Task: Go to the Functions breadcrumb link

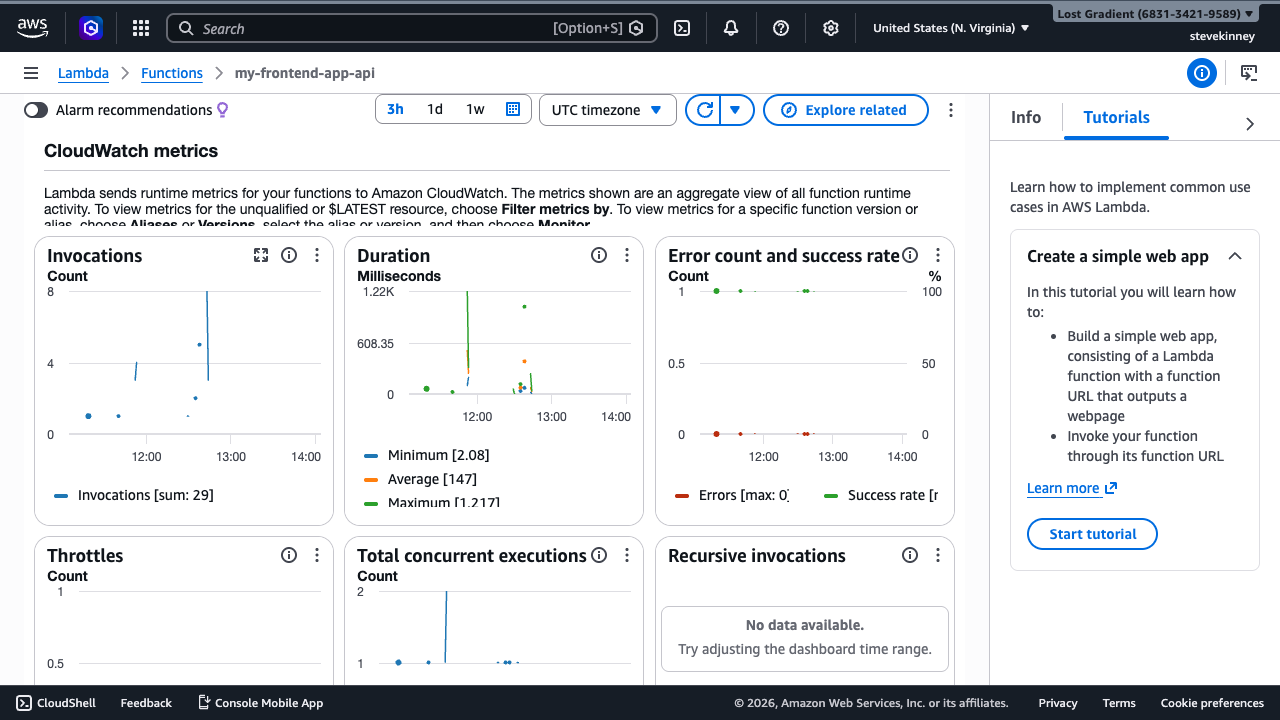Action: [172, 73]
